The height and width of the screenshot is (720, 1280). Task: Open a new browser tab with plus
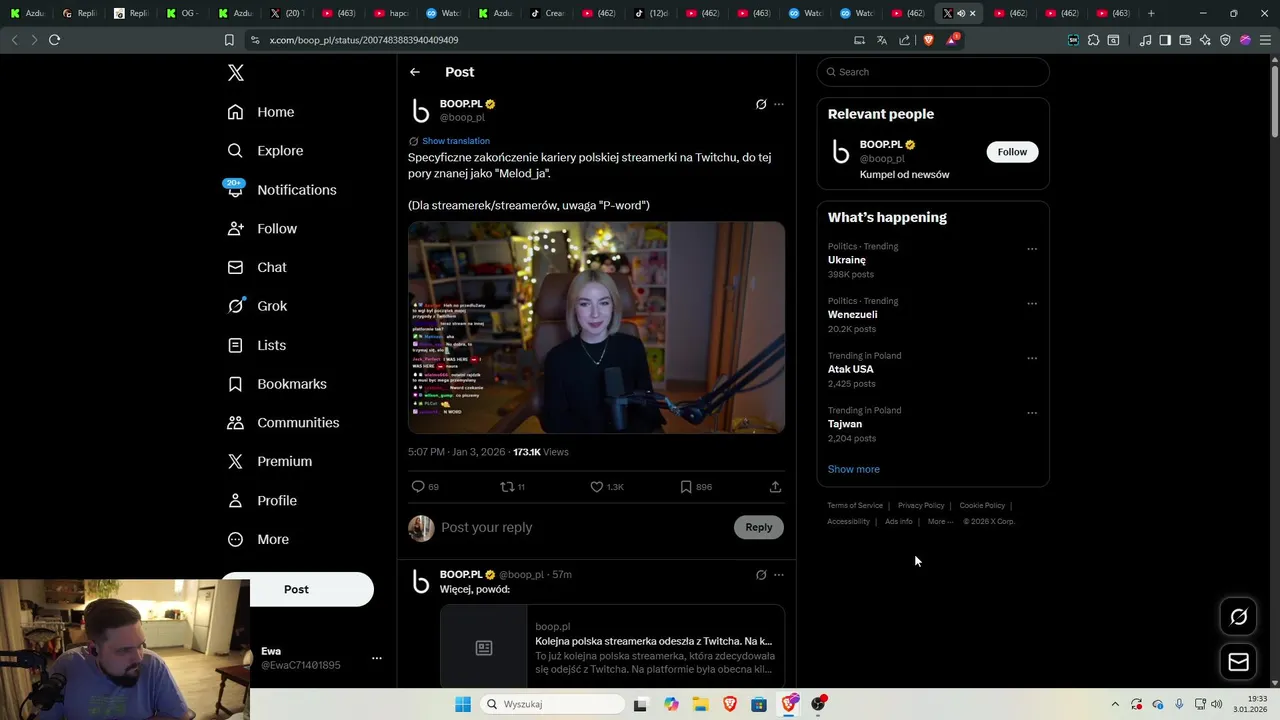coord(1151,13)
